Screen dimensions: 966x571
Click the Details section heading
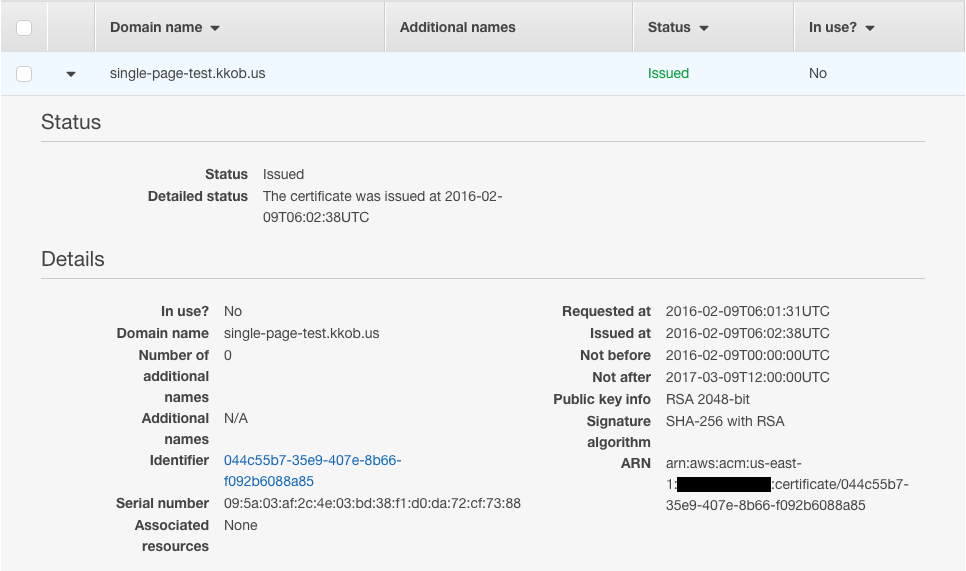73,259
